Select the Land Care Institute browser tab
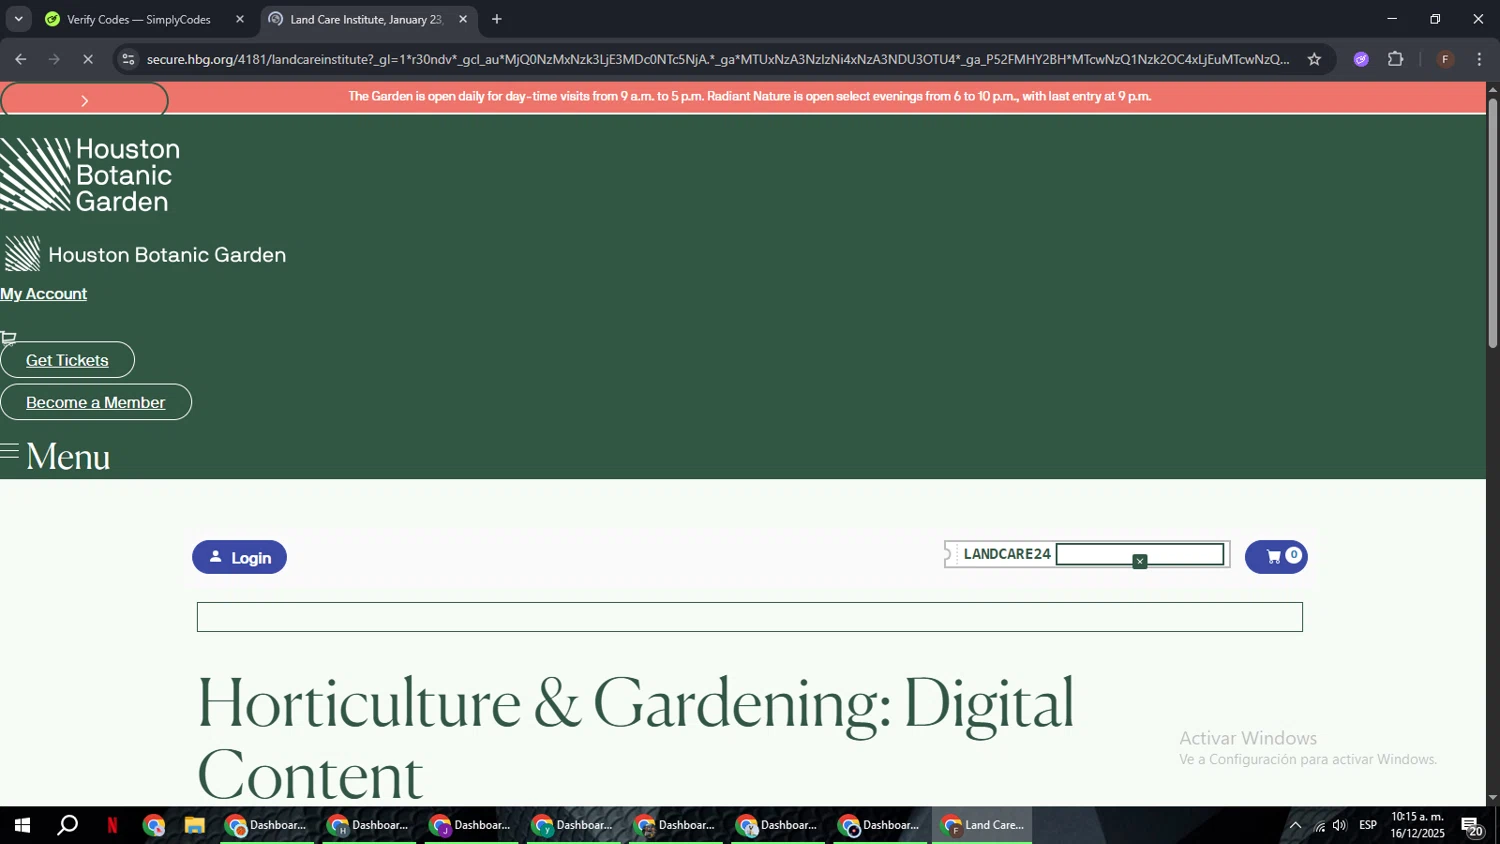Screen dimensions: 1500x844 [x=366, y=19]
